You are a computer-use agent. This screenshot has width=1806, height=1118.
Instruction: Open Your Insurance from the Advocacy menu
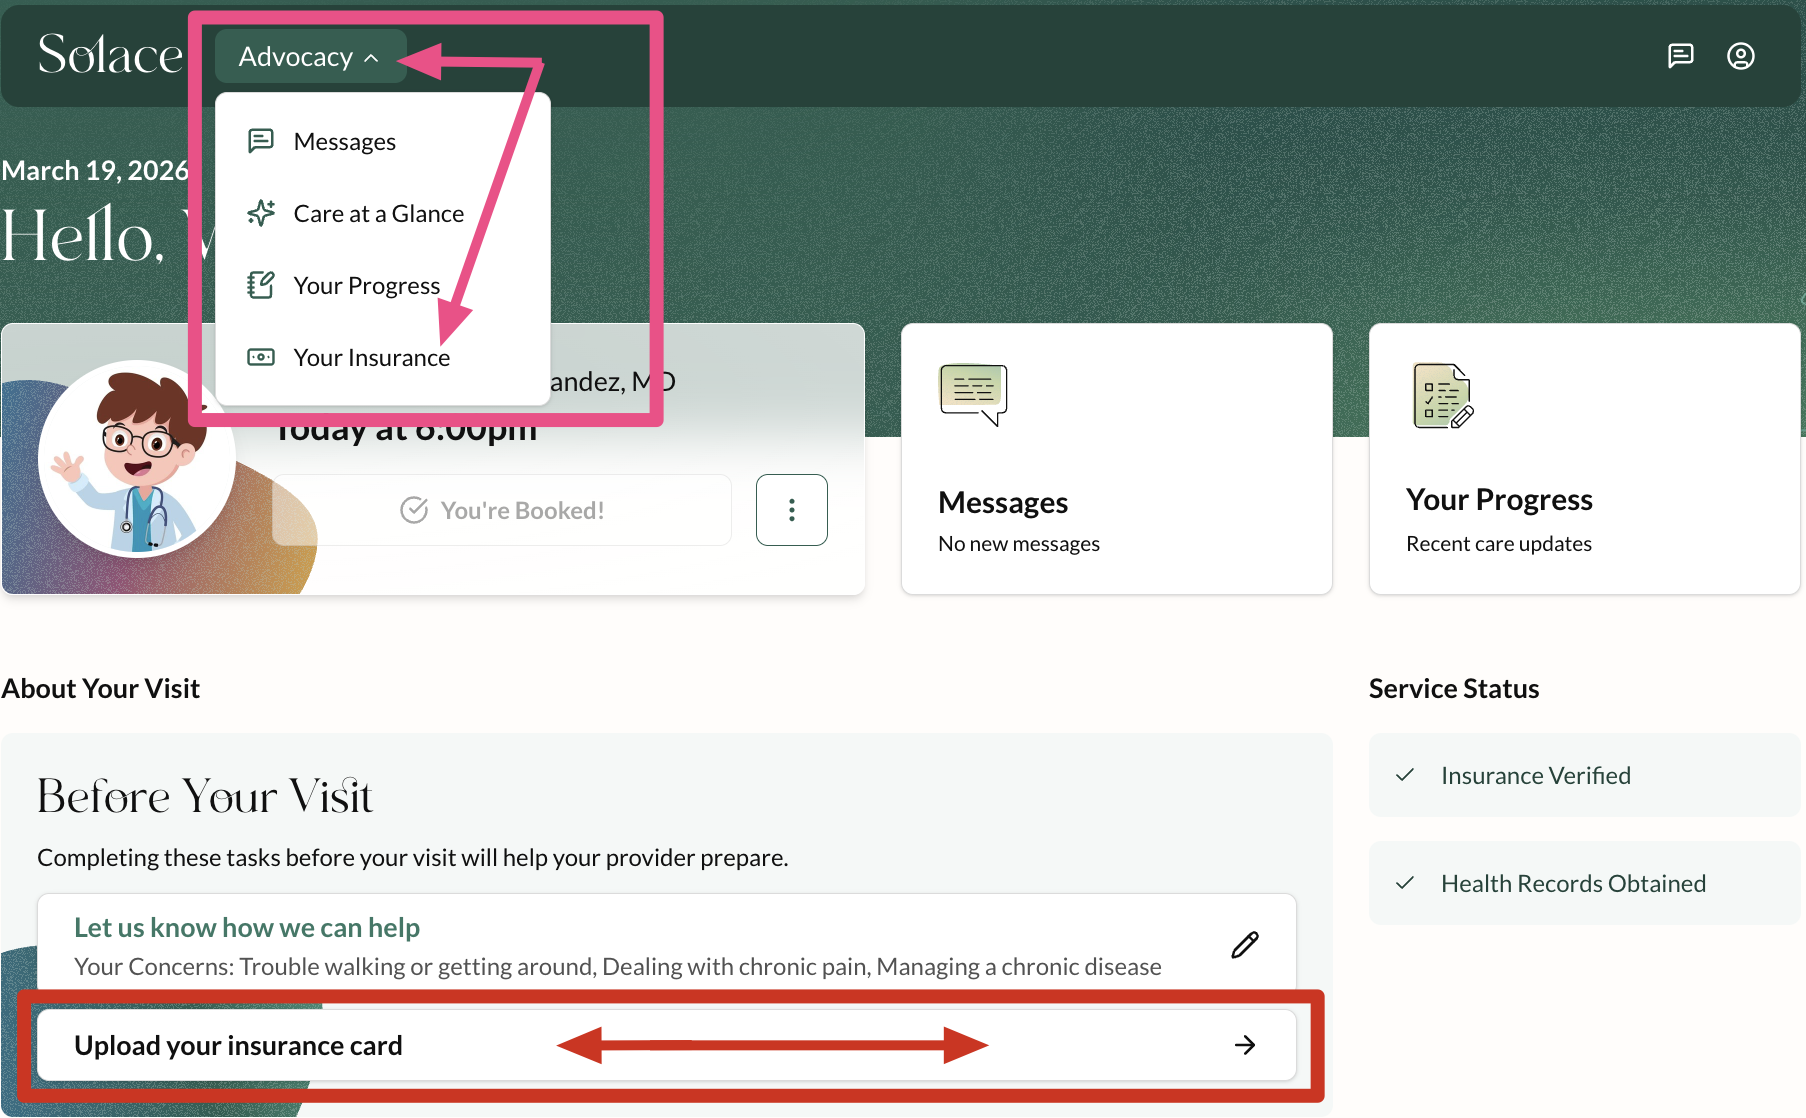(371, 358)
